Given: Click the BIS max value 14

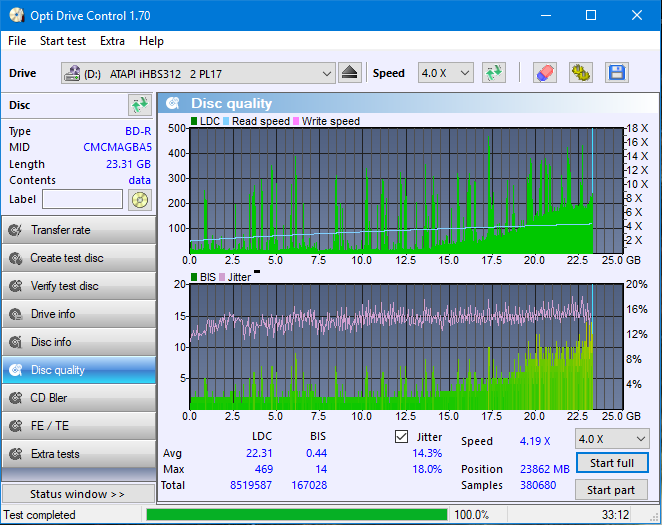Looking at the screenshot, I should (x=321, y=469).
